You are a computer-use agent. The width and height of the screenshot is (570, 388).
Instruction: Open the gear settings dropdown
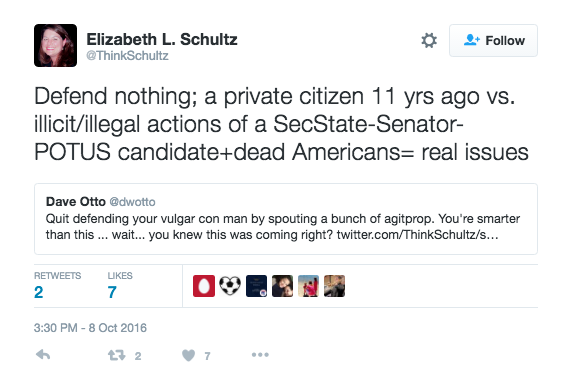[429, 40]
